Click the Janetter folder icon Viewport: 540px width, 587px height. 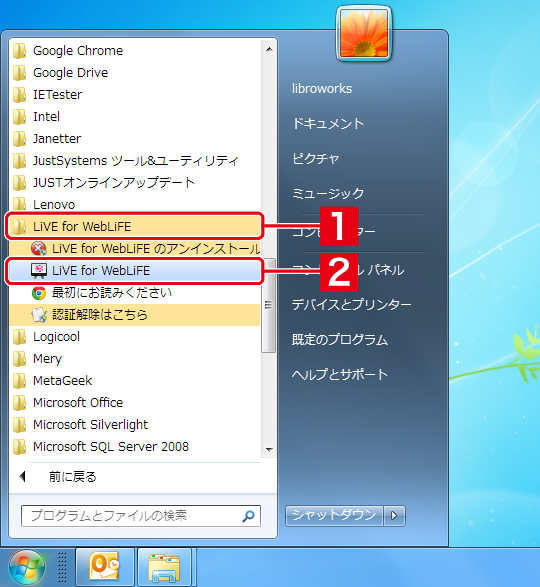[19, 139]
